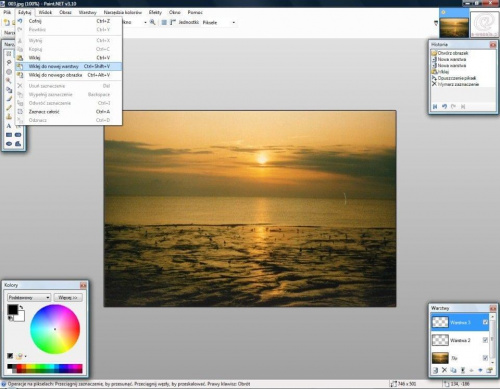Select the Warstwa 2 layer thumbnail

(440, 340)
